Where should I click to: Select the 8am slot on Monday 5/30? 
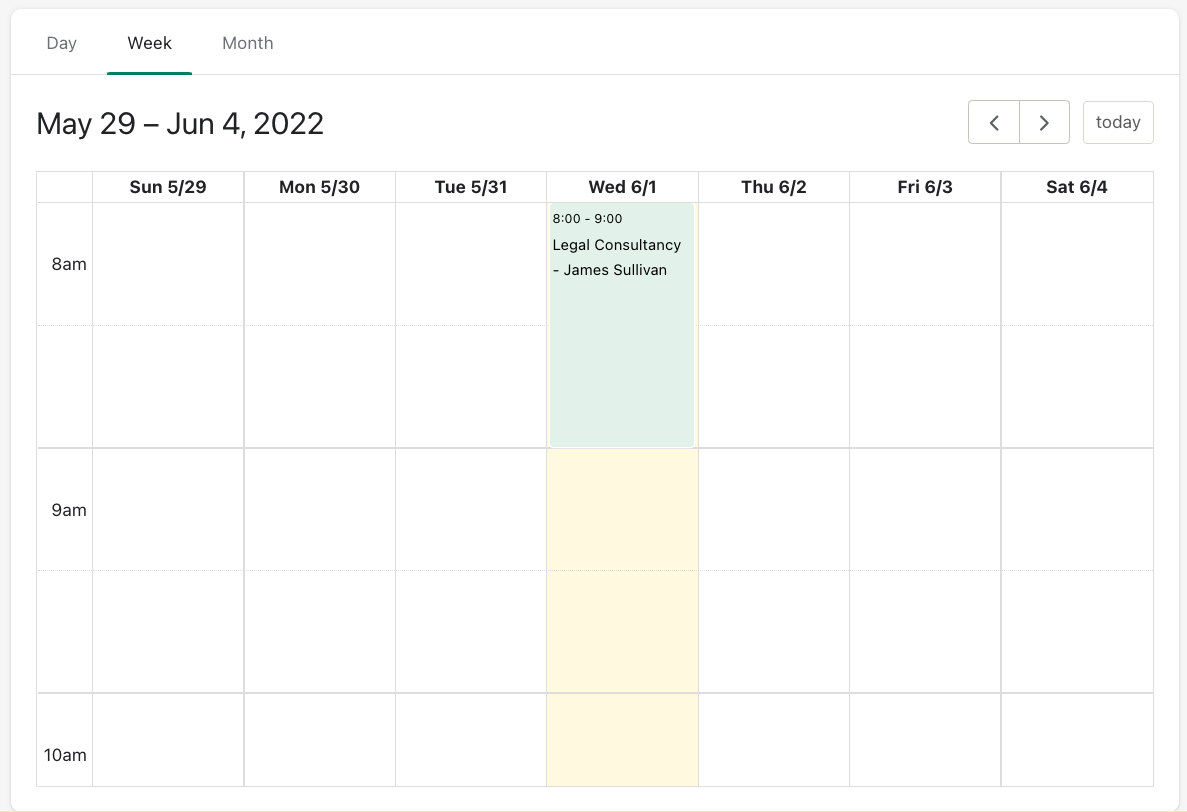tap(320, 264)
